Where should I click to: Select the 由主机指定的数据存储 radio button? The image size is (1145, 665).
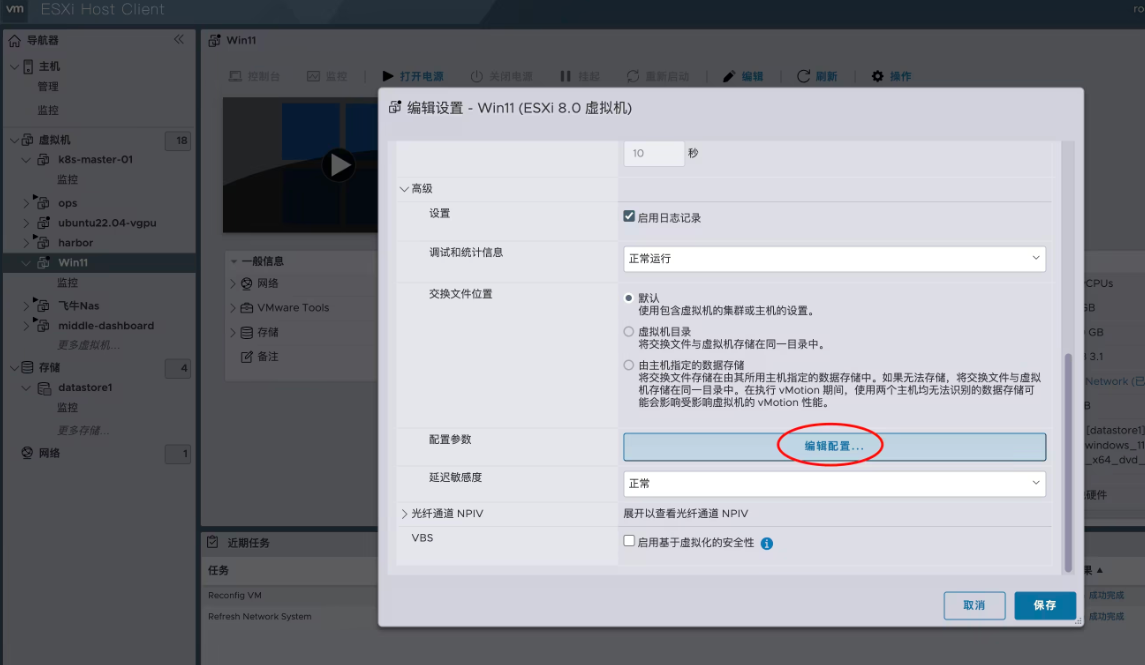(x=628, y=365)
